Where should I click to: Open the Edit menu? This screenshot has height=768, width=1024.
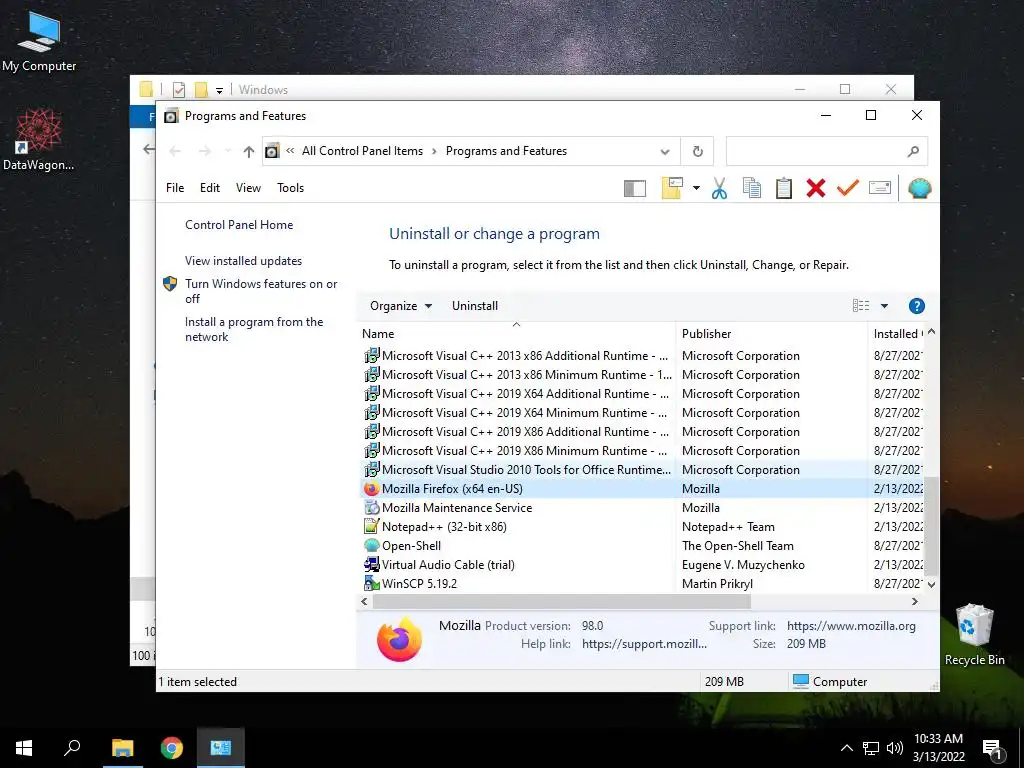[210, 188]
